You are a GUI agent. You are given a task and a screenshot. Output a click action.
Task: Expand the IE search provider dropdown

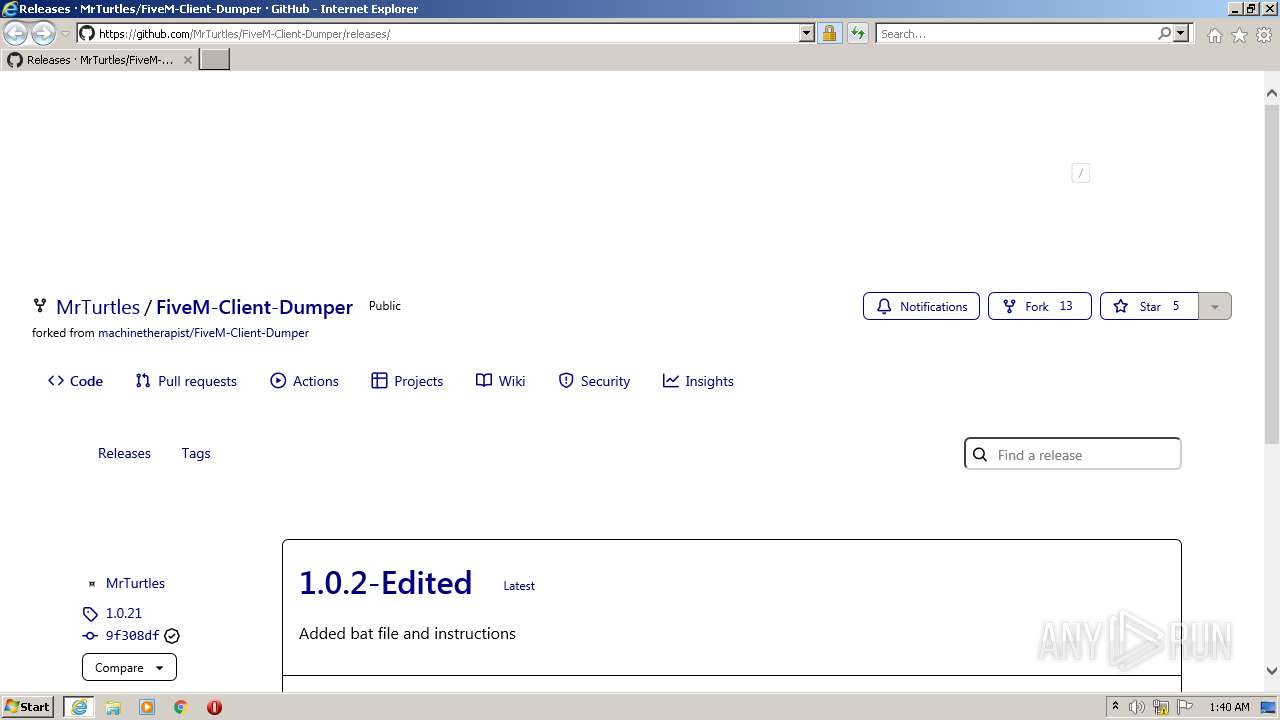(1181, 33)
